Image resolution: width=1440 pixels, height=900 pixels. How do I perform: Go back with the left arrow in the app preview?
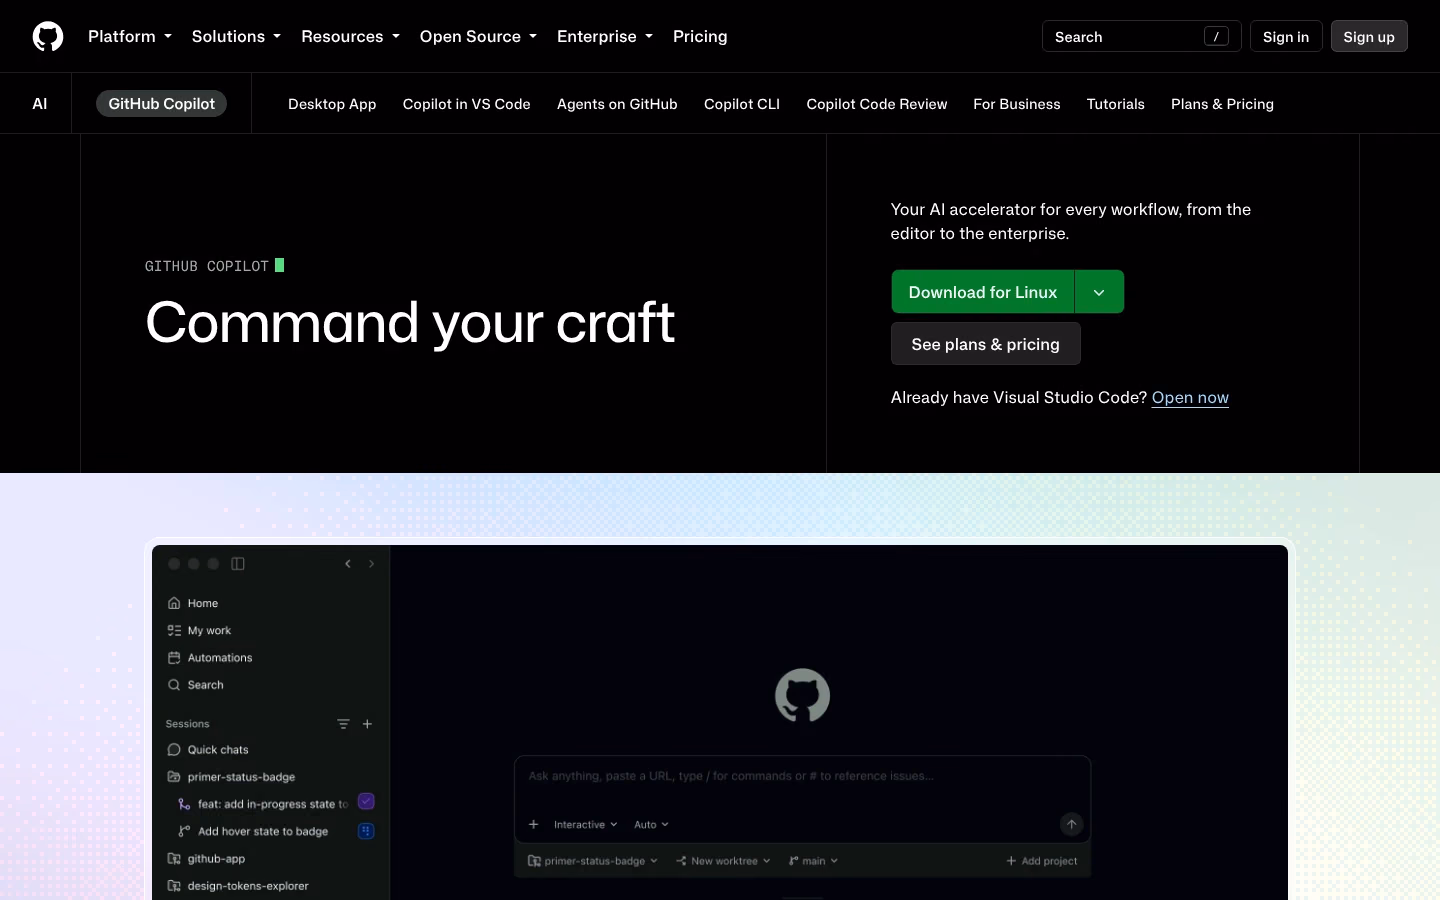tap(348, 564)
